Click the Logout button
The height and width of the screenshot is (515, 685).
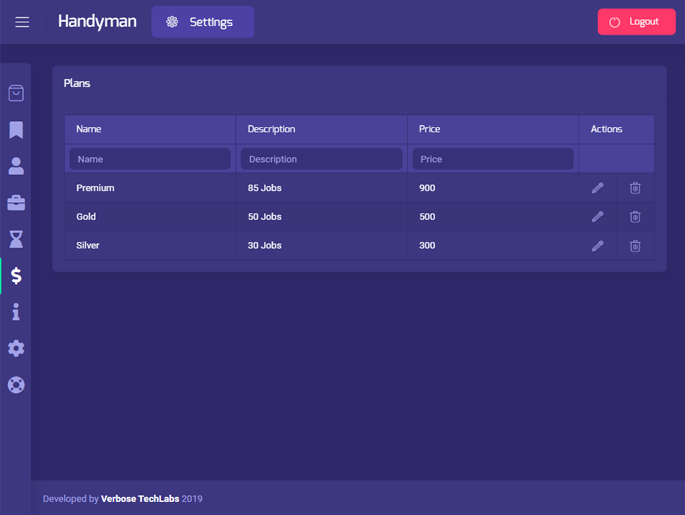(636, 22)
